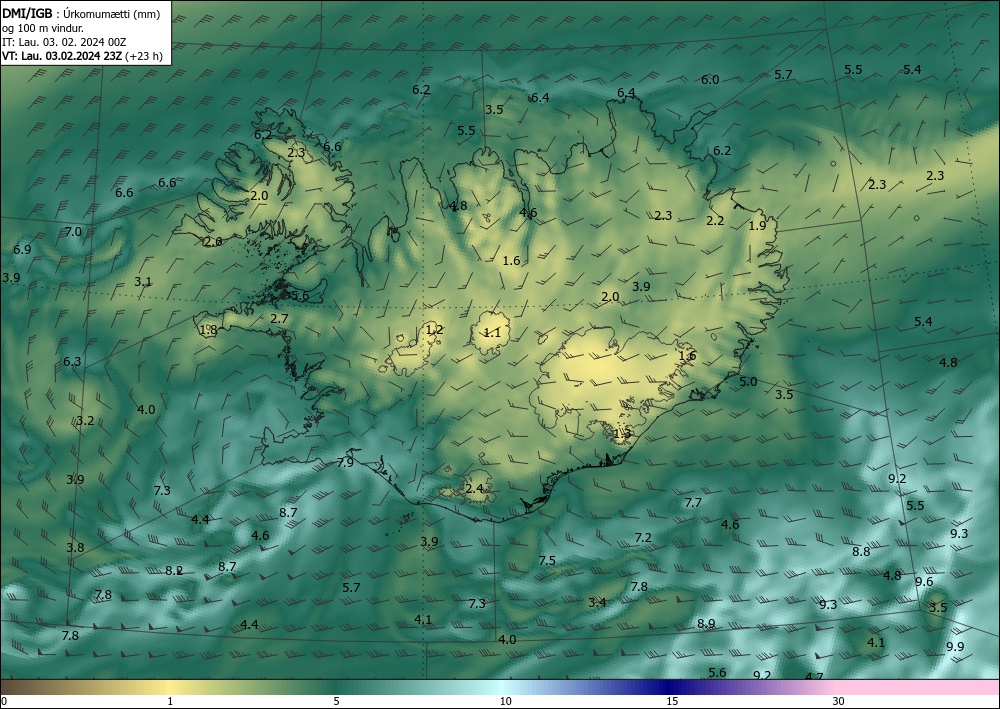Click the 1.1 value on the glacier
The image size is (1000, 709).
click(x=492, y=332)
